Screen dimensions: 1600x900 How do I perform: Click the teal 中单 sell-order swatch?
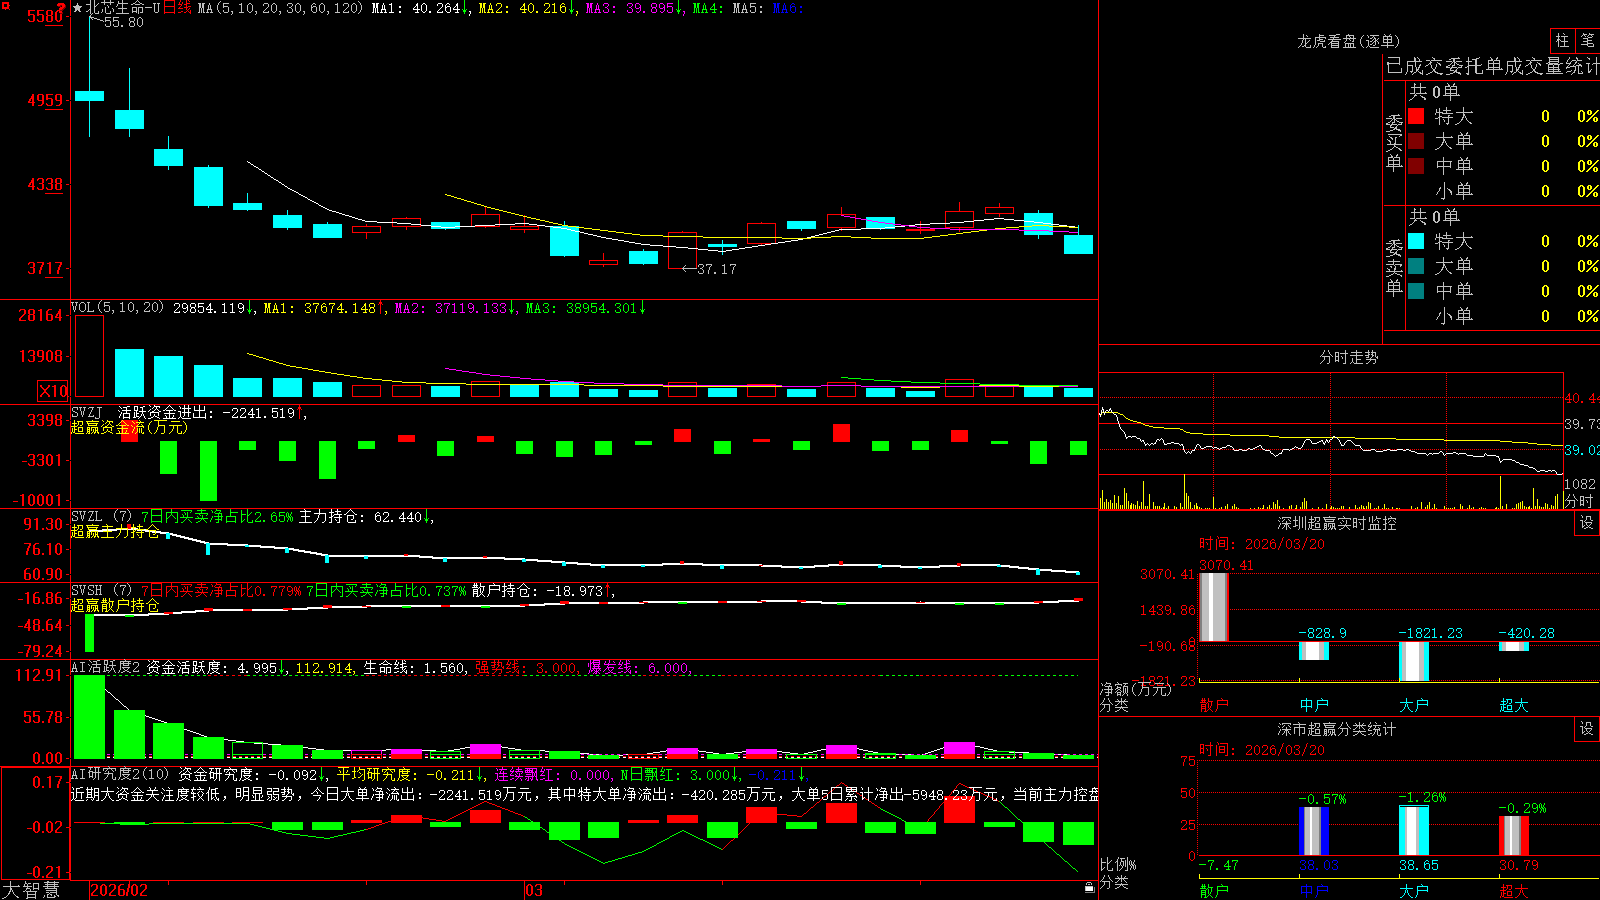(x=1416, y=291)
